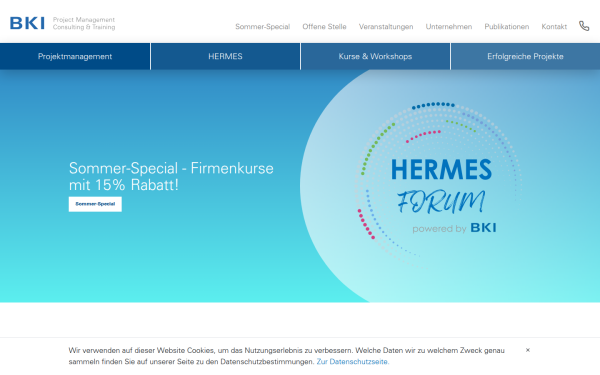This screenshot has height=375, width=600.
Task: Click the BKI logo in the header
Action: (x=27, y=23)
